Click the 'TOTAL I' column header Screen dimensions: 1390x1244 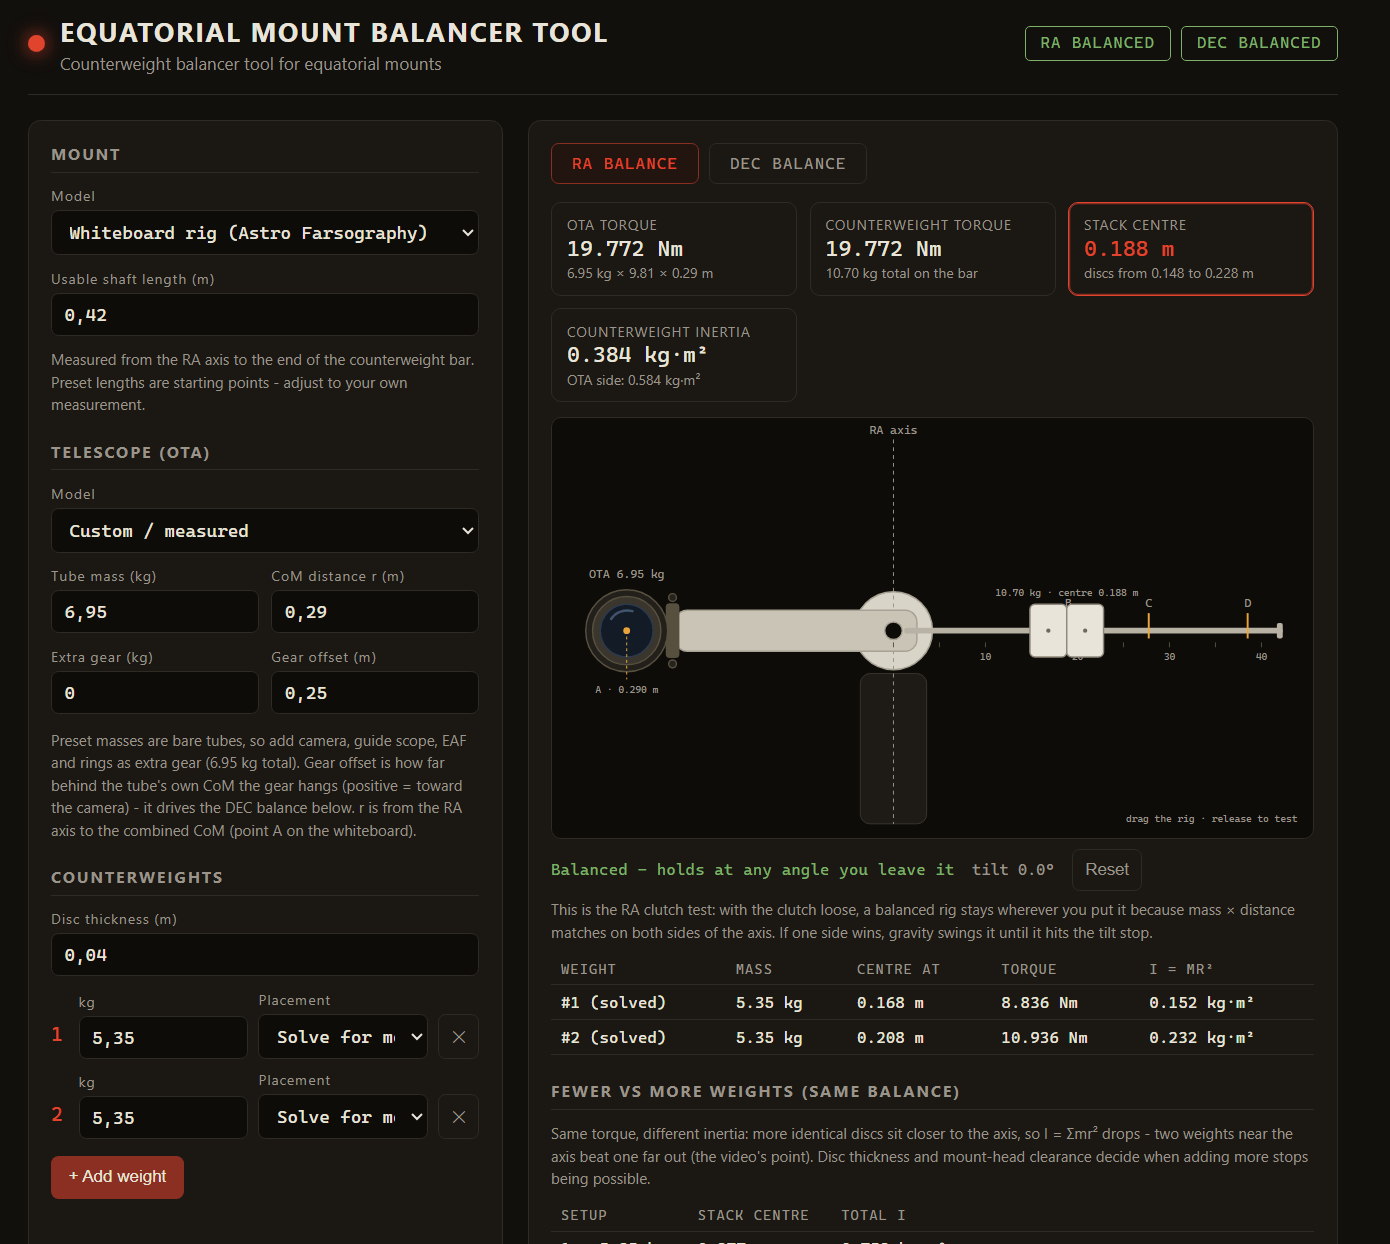click(873, 1215)
